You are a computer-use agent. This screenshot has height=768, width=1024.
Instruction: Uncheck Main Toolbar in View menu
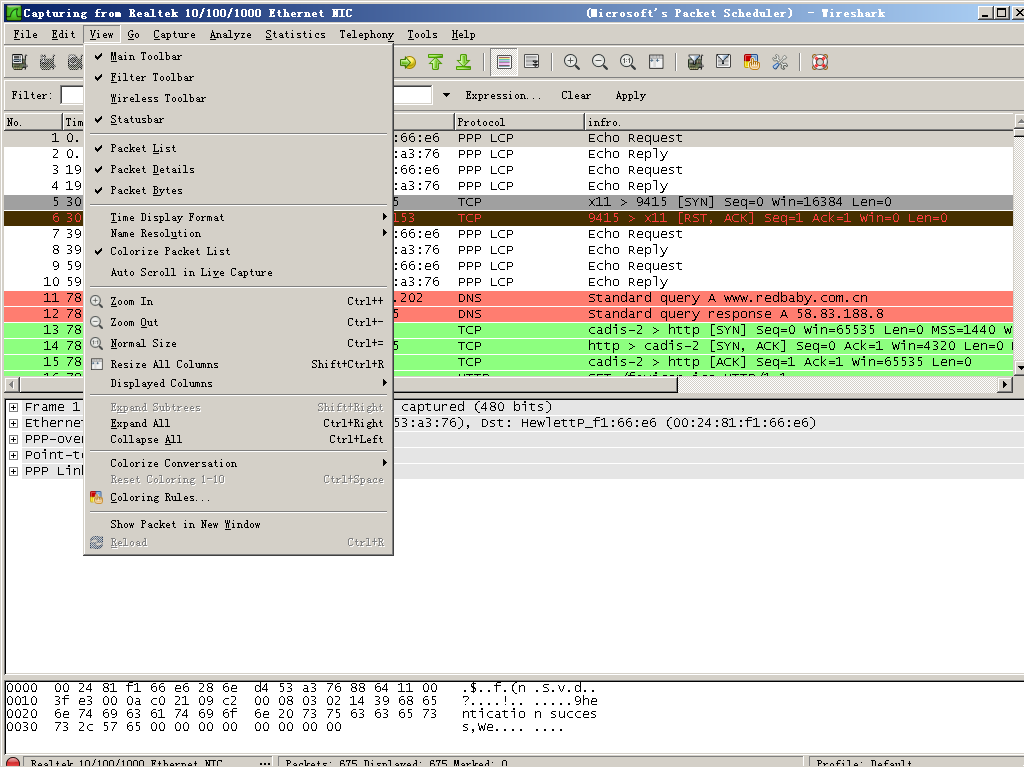pos(238,56)
